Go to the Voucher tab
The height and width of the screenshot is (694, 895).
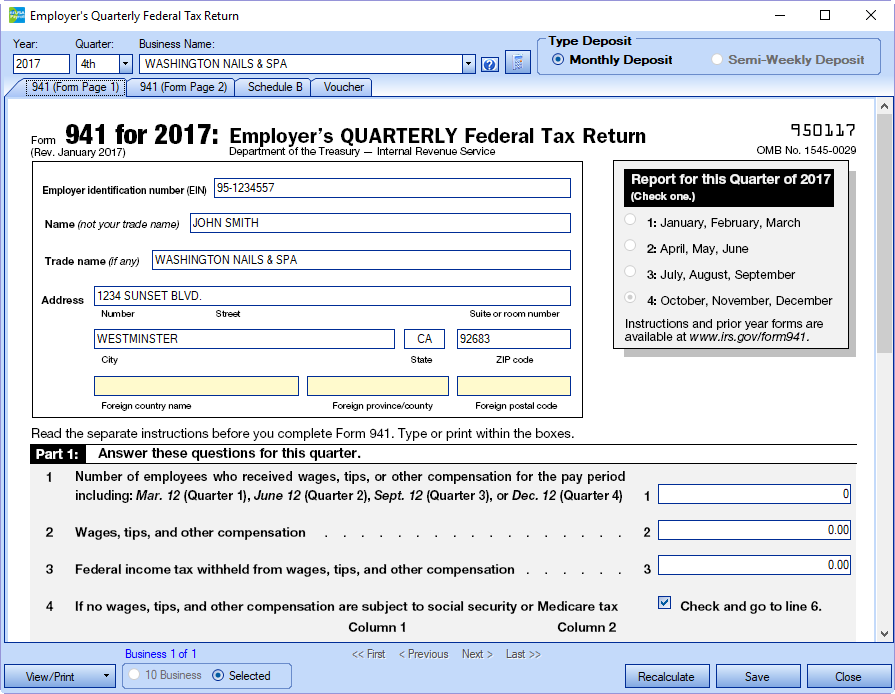[344, 87]
